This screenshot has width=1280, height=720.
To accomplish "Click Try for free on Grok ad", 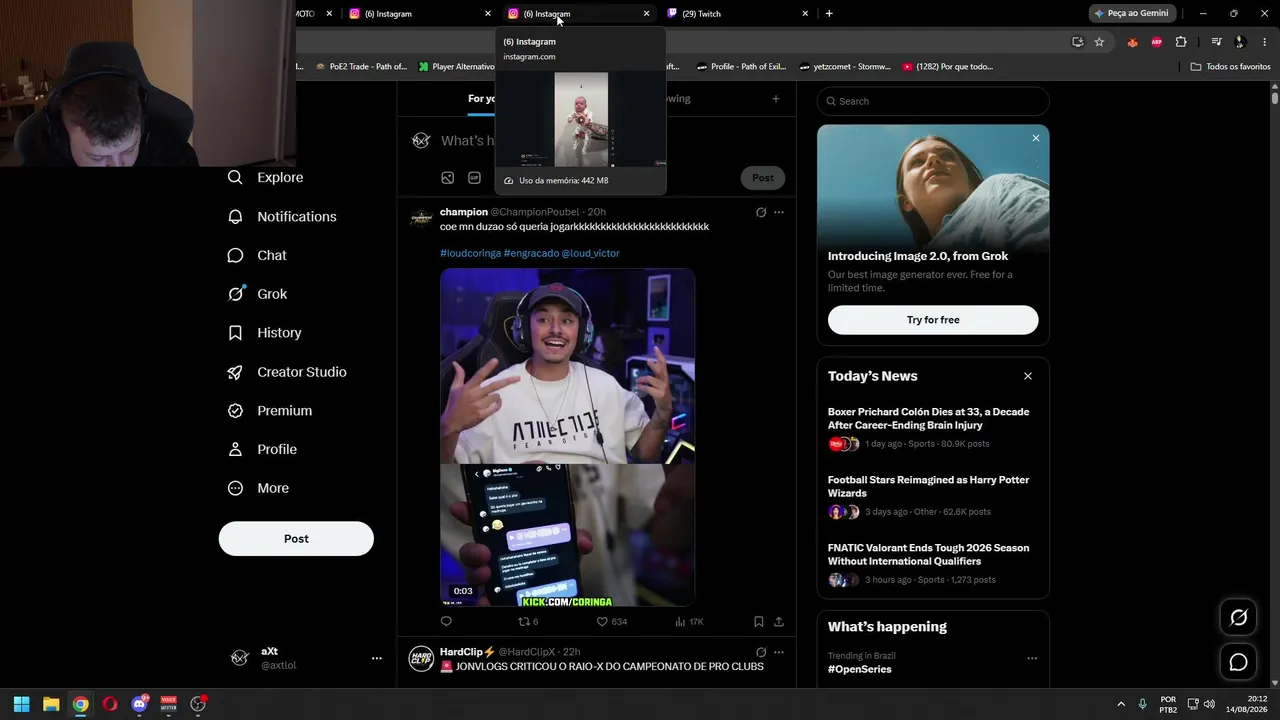I will pyautogui.click(x=933, y=320).
